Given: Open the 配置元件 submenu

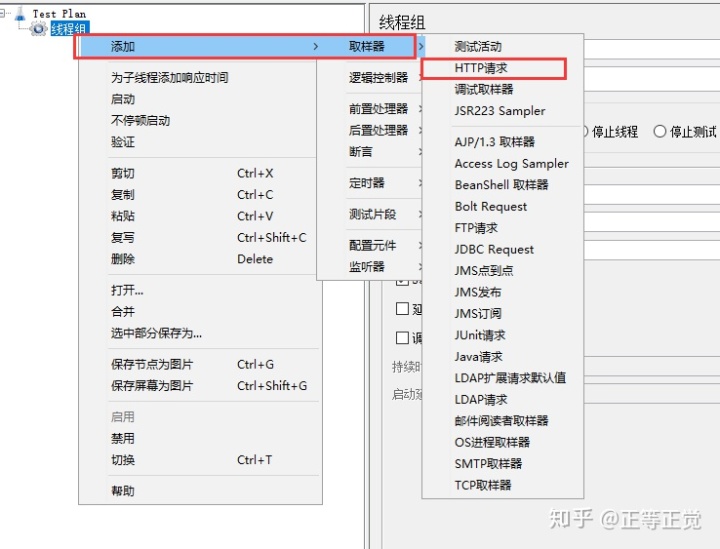Looking at the screenshot, I should coord(370,246).
